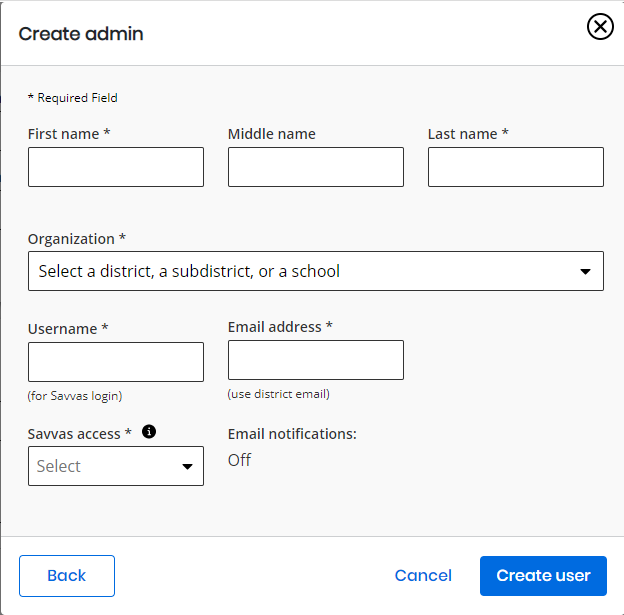Screen dimensions: 624x615
Task: Focus the Email address field
Action: (x=316, y=360)
